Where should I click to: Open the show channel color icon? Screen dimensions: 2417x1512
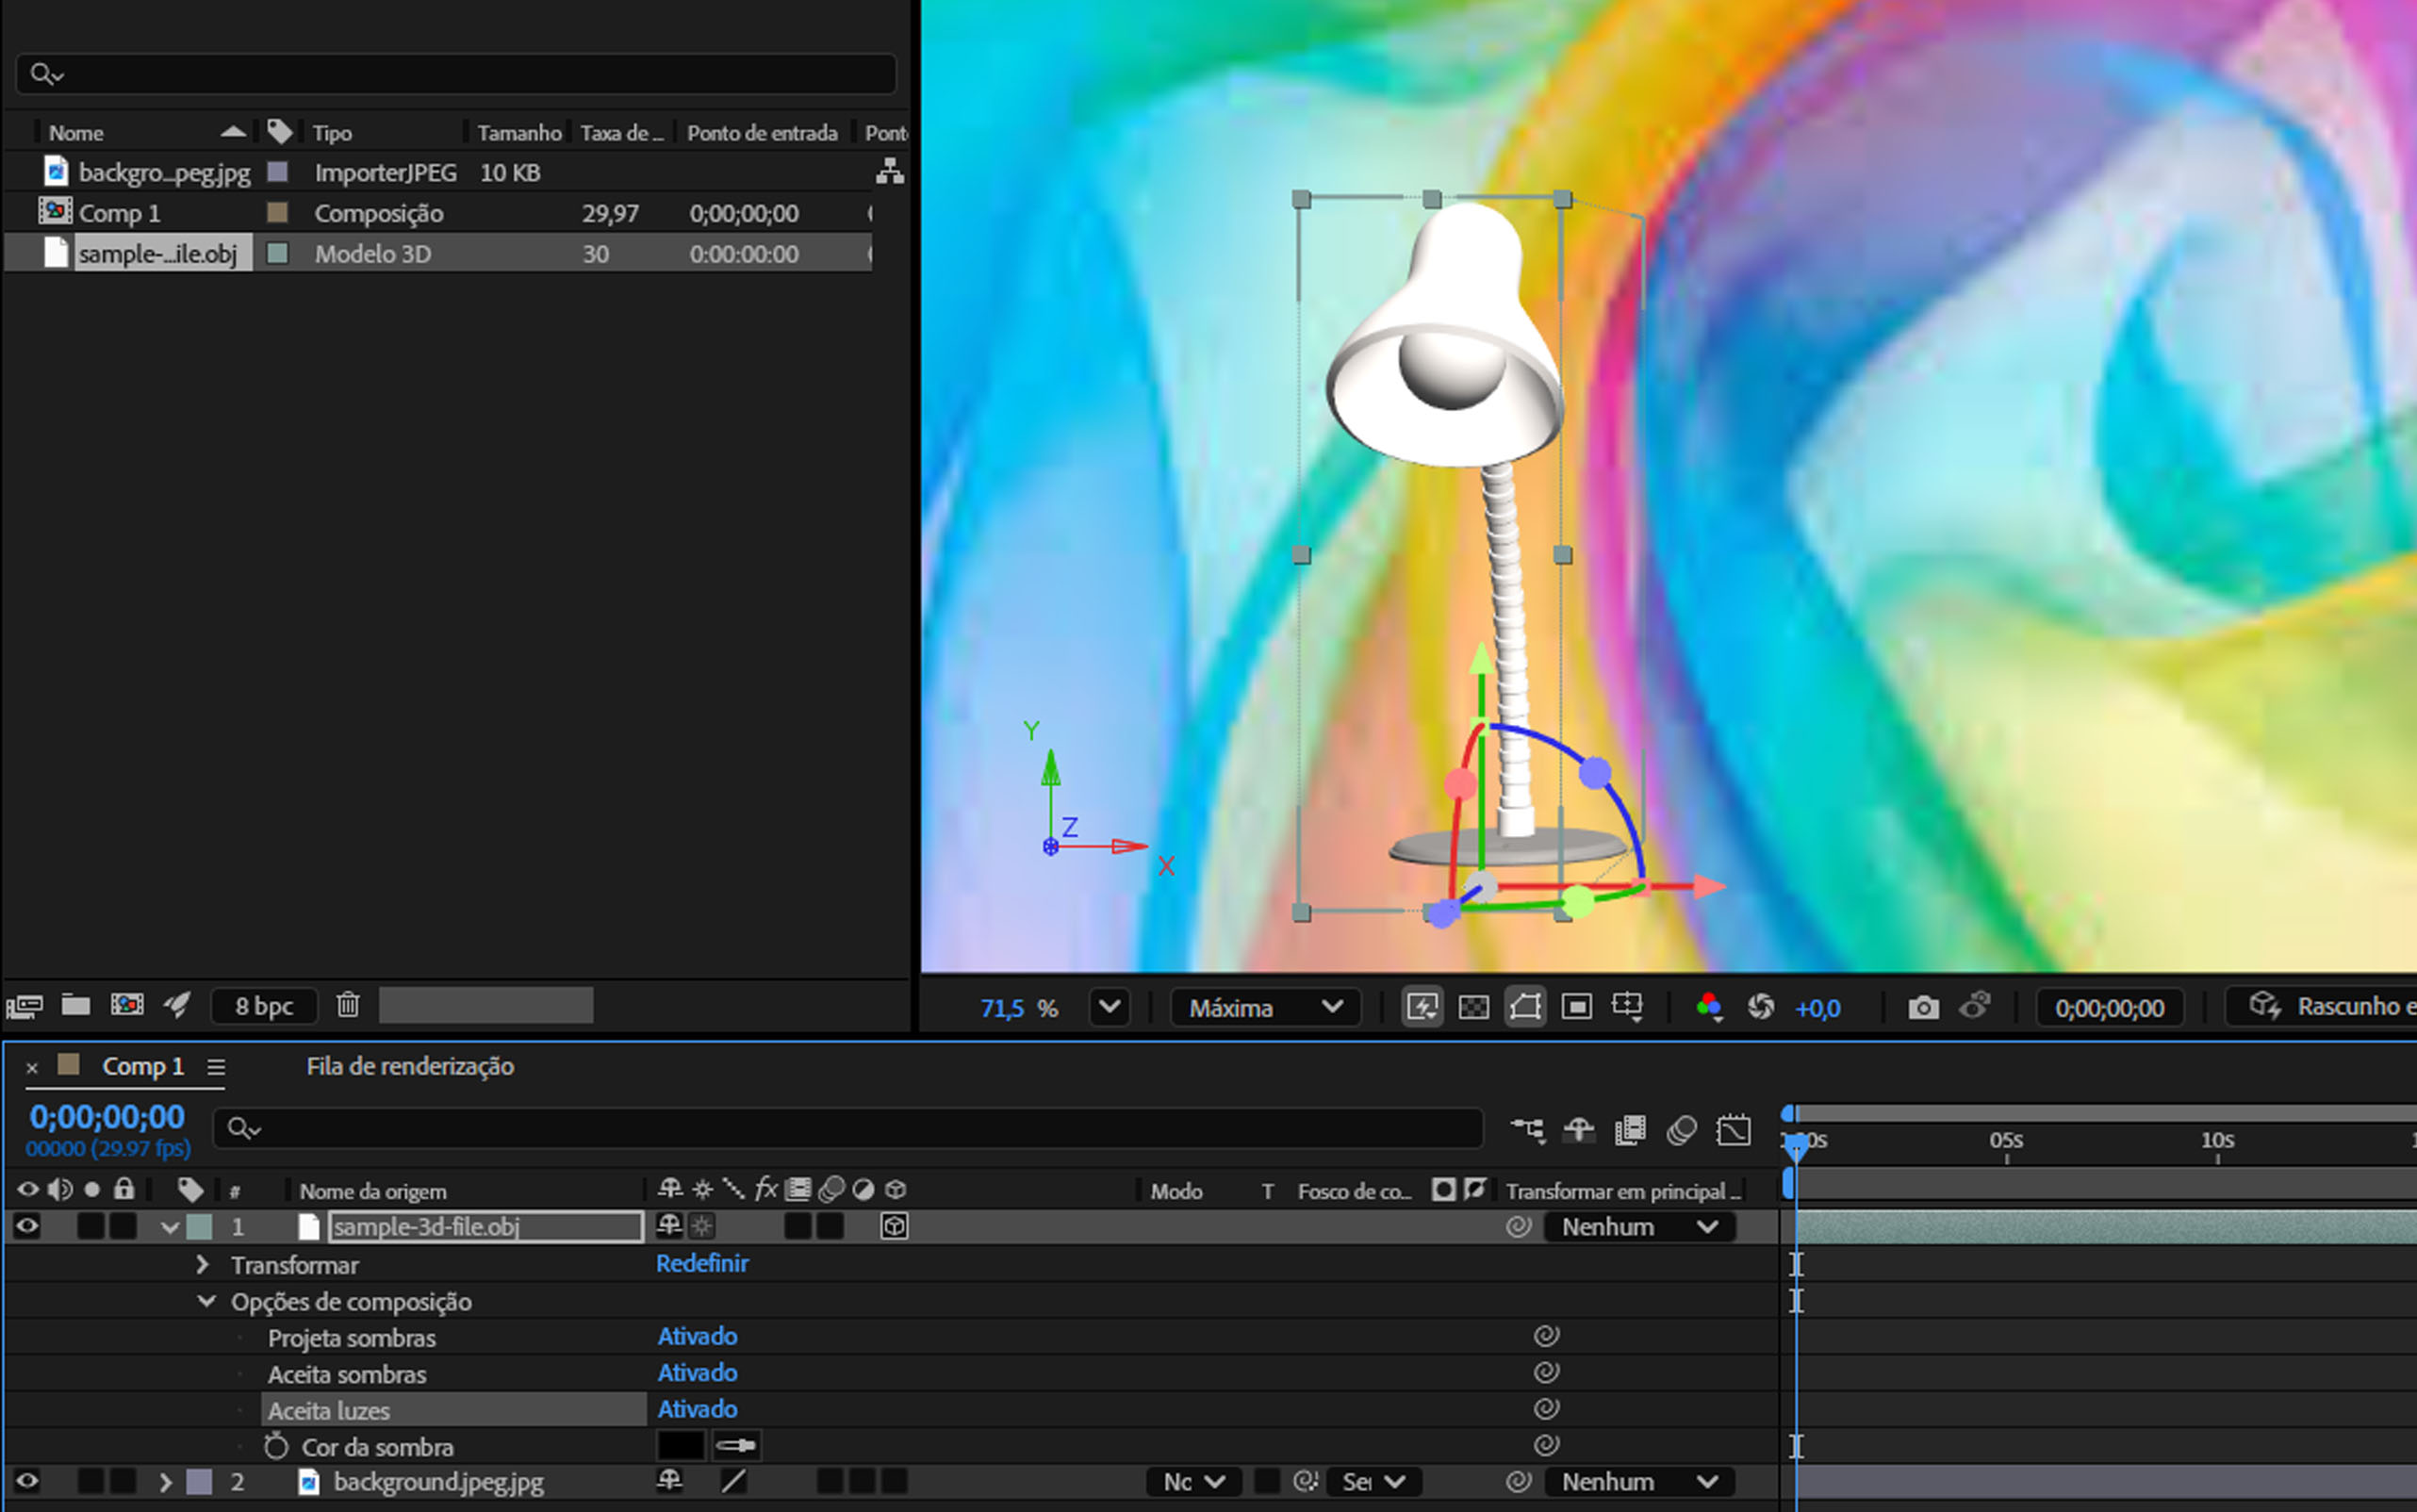(1709, 1007)
